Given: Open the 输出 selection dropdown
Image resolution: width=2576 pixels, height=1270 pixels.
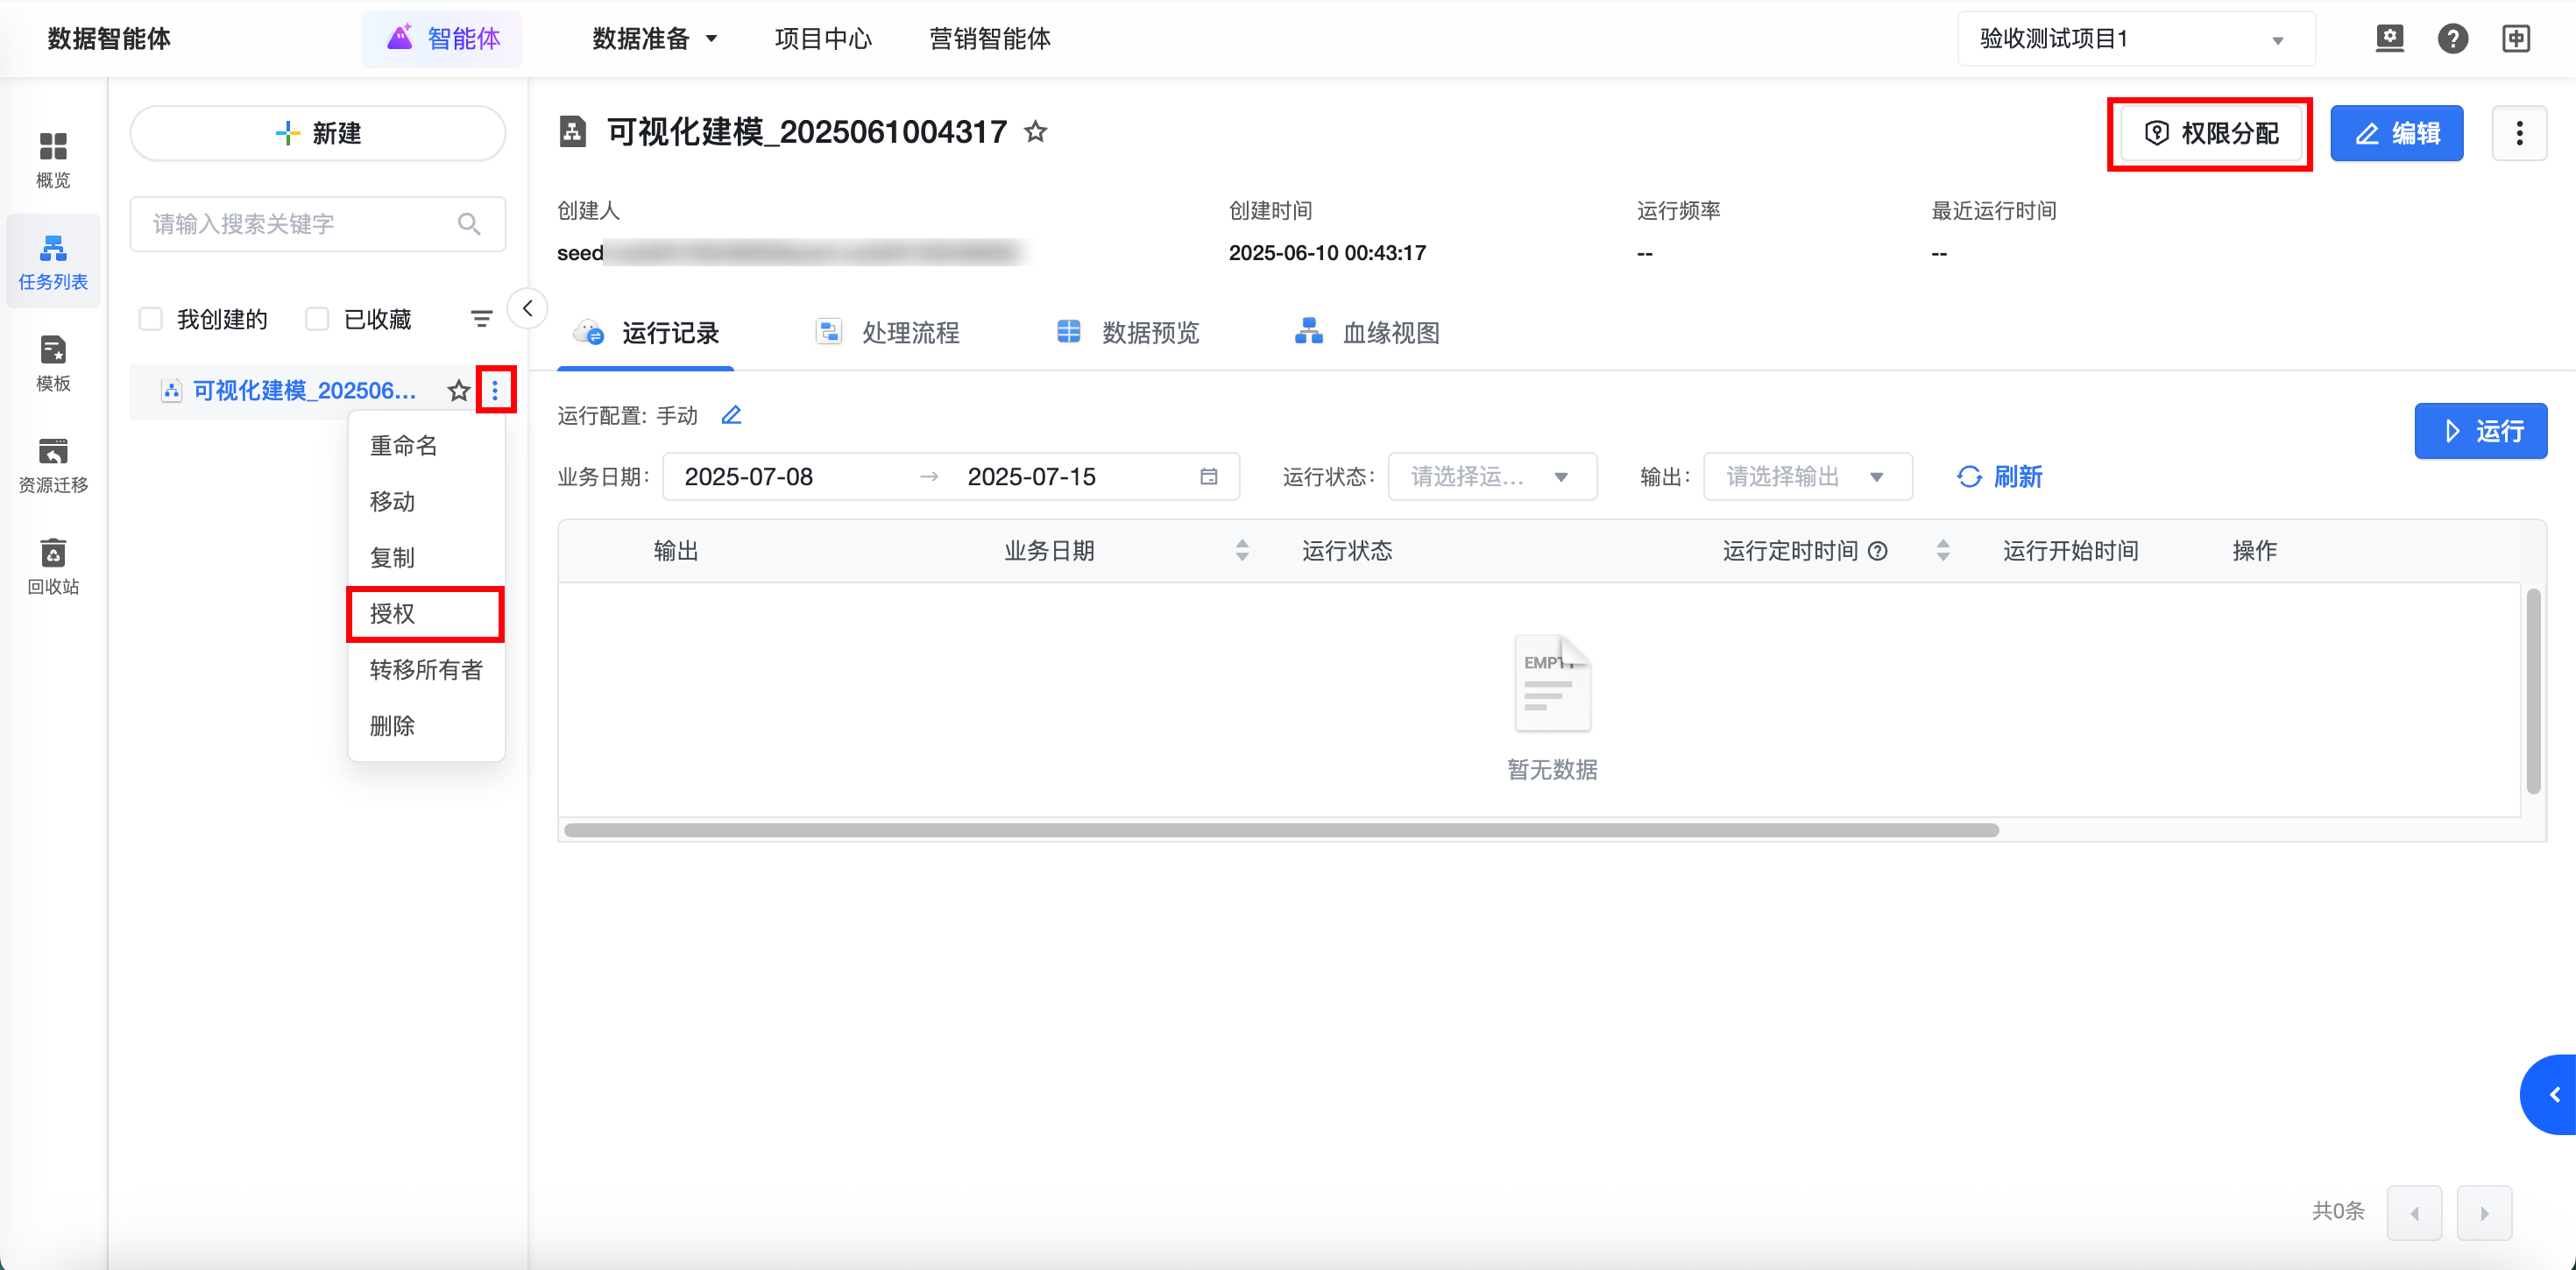Looking at the screenshot, I should [1806, 477].
